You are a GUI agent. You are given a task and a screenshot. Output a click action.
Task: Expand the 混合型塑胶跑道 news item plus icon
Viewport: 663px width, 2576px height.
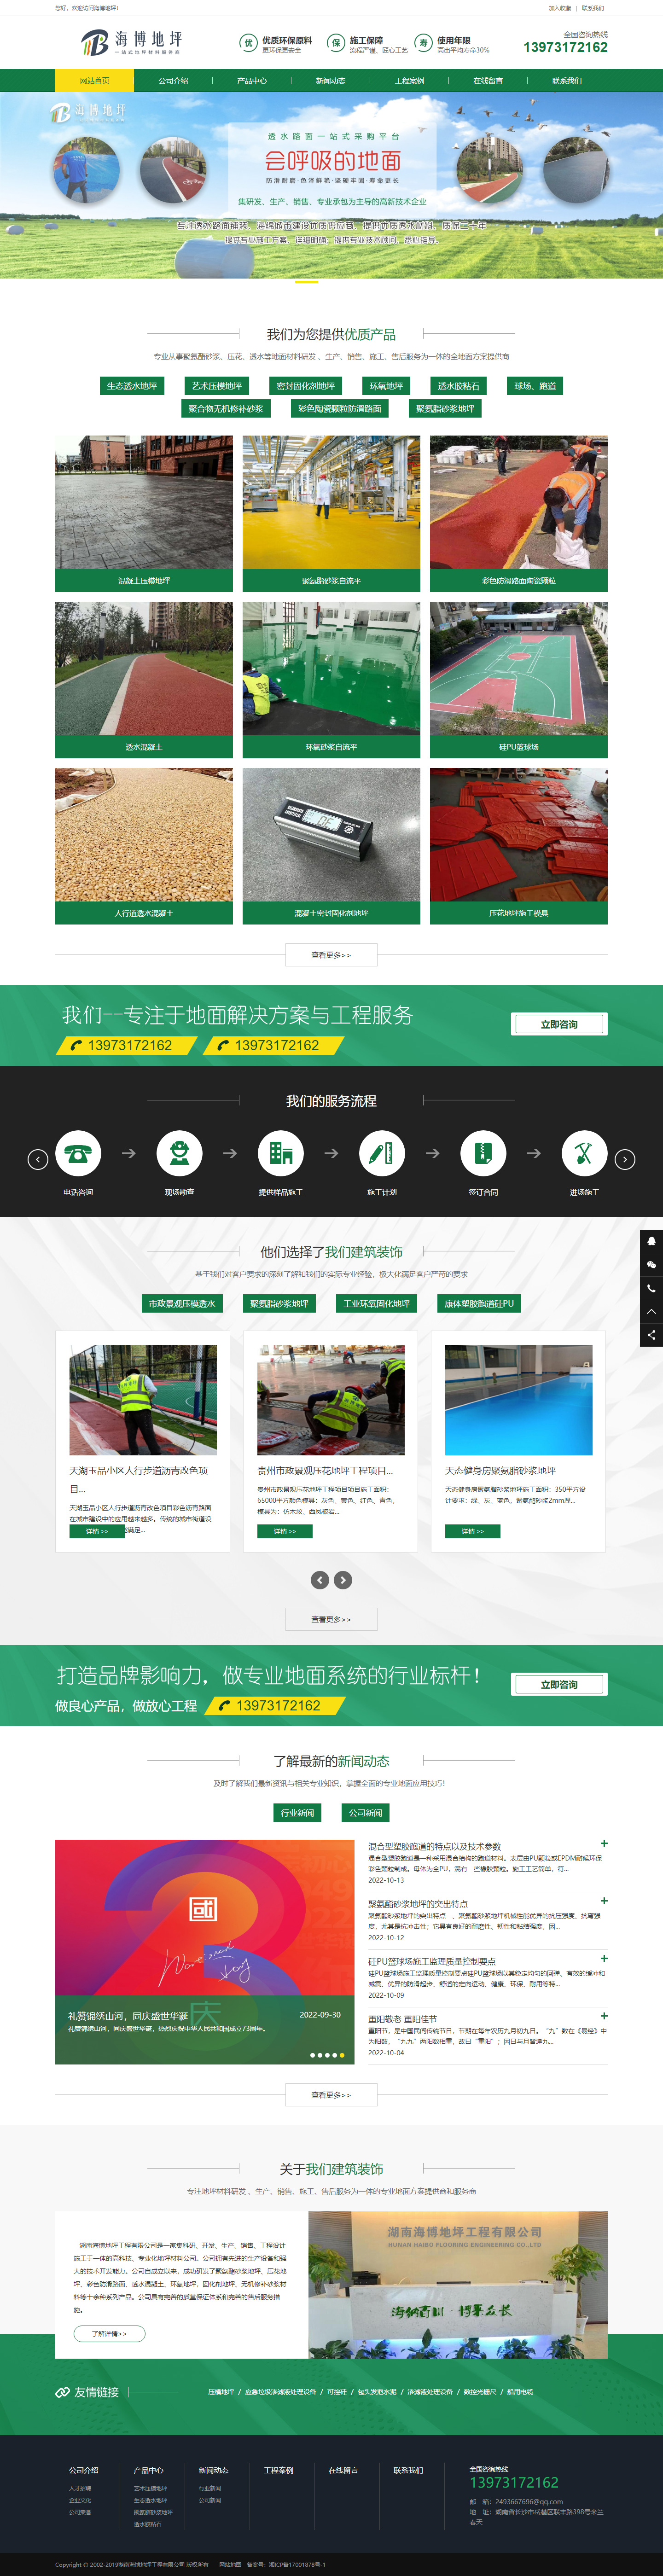[x=604, y=1843]
